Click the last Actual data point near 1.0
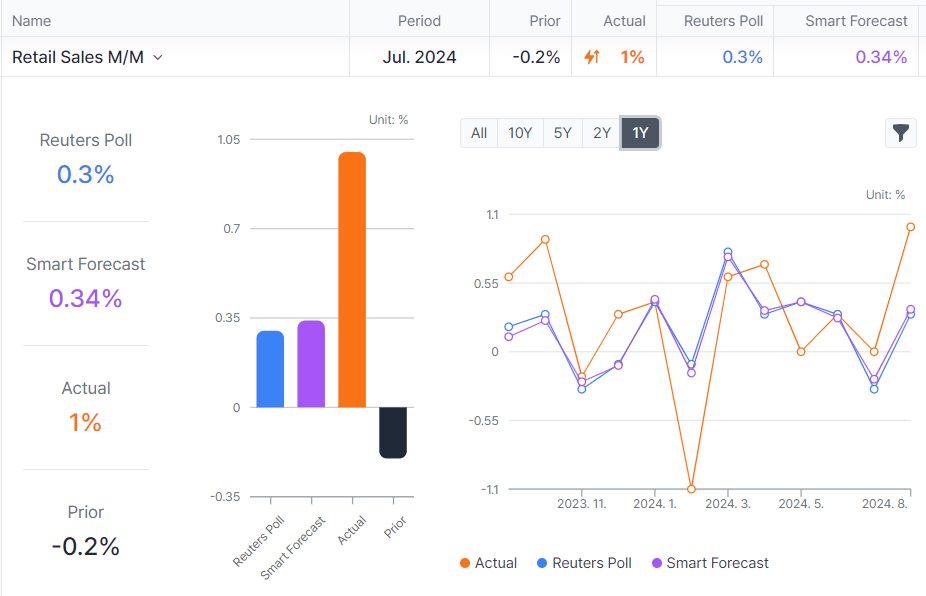This screenshot has width=926, height=596. point(911,227)
